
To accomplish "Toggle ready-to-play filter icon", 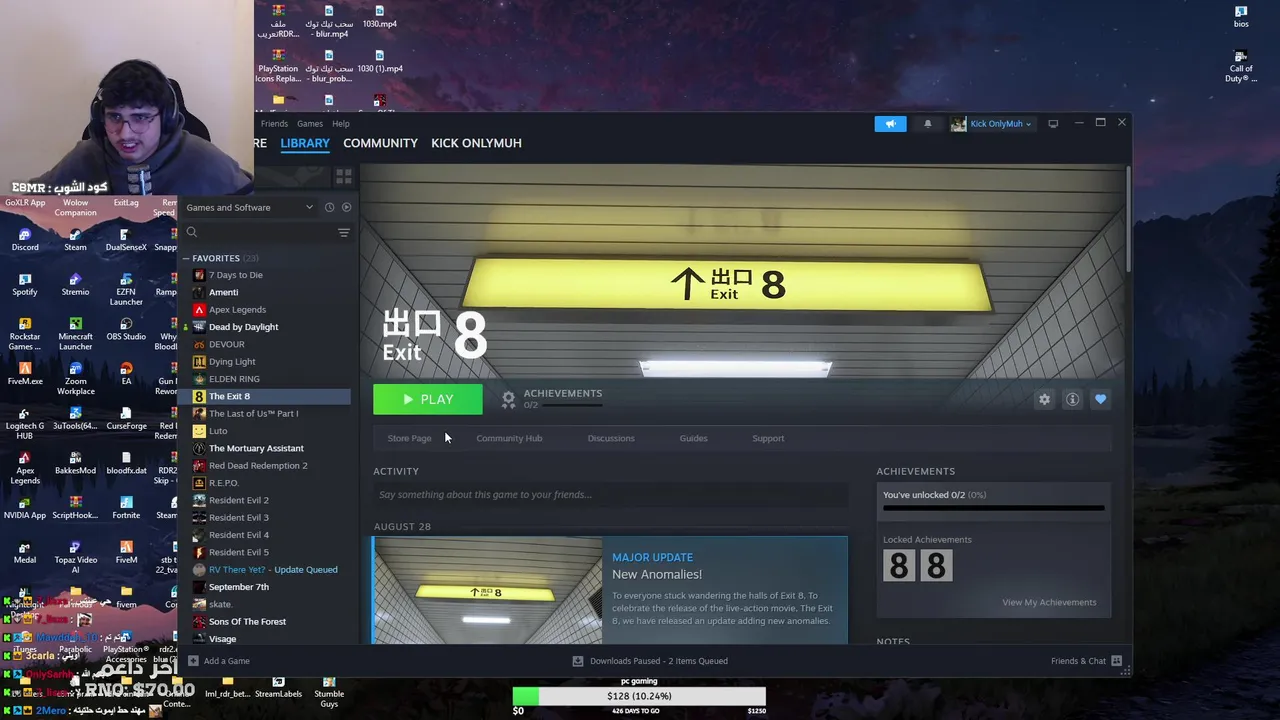I will tap(346, 207).
